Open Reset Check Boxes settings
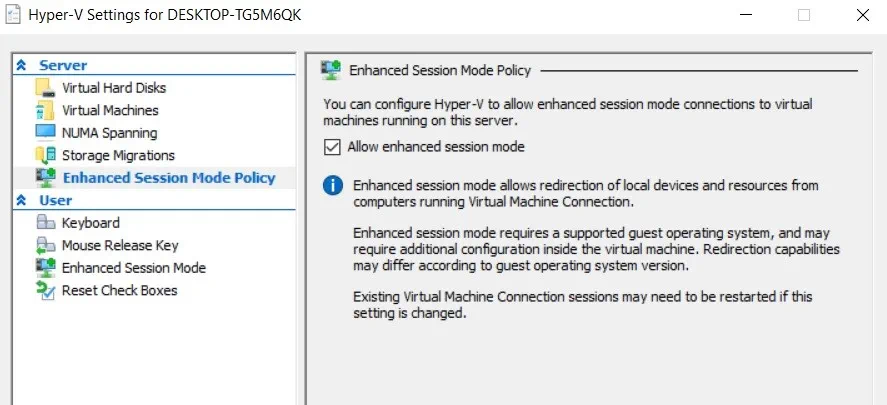Viewport: 887px width, 405px height. click(x=119, y=290)
